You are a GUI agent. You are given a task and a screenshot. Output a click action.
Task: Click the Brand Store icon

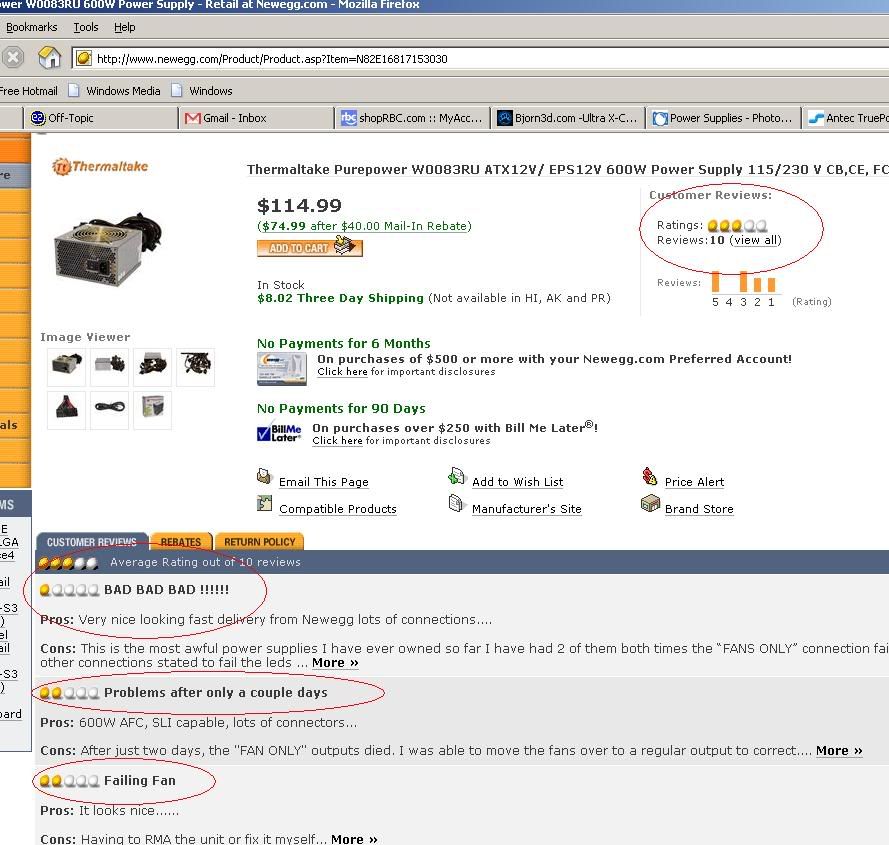point(650,503)
